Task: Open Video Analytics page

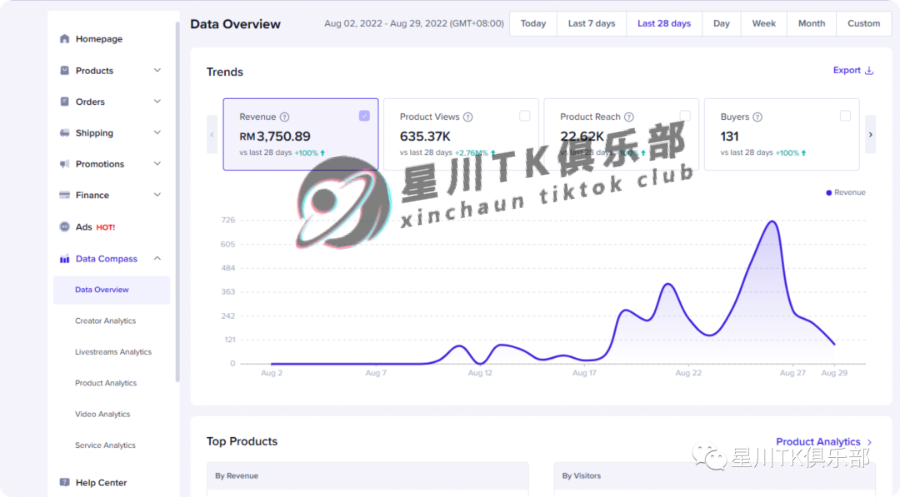Action: point(103,414)
